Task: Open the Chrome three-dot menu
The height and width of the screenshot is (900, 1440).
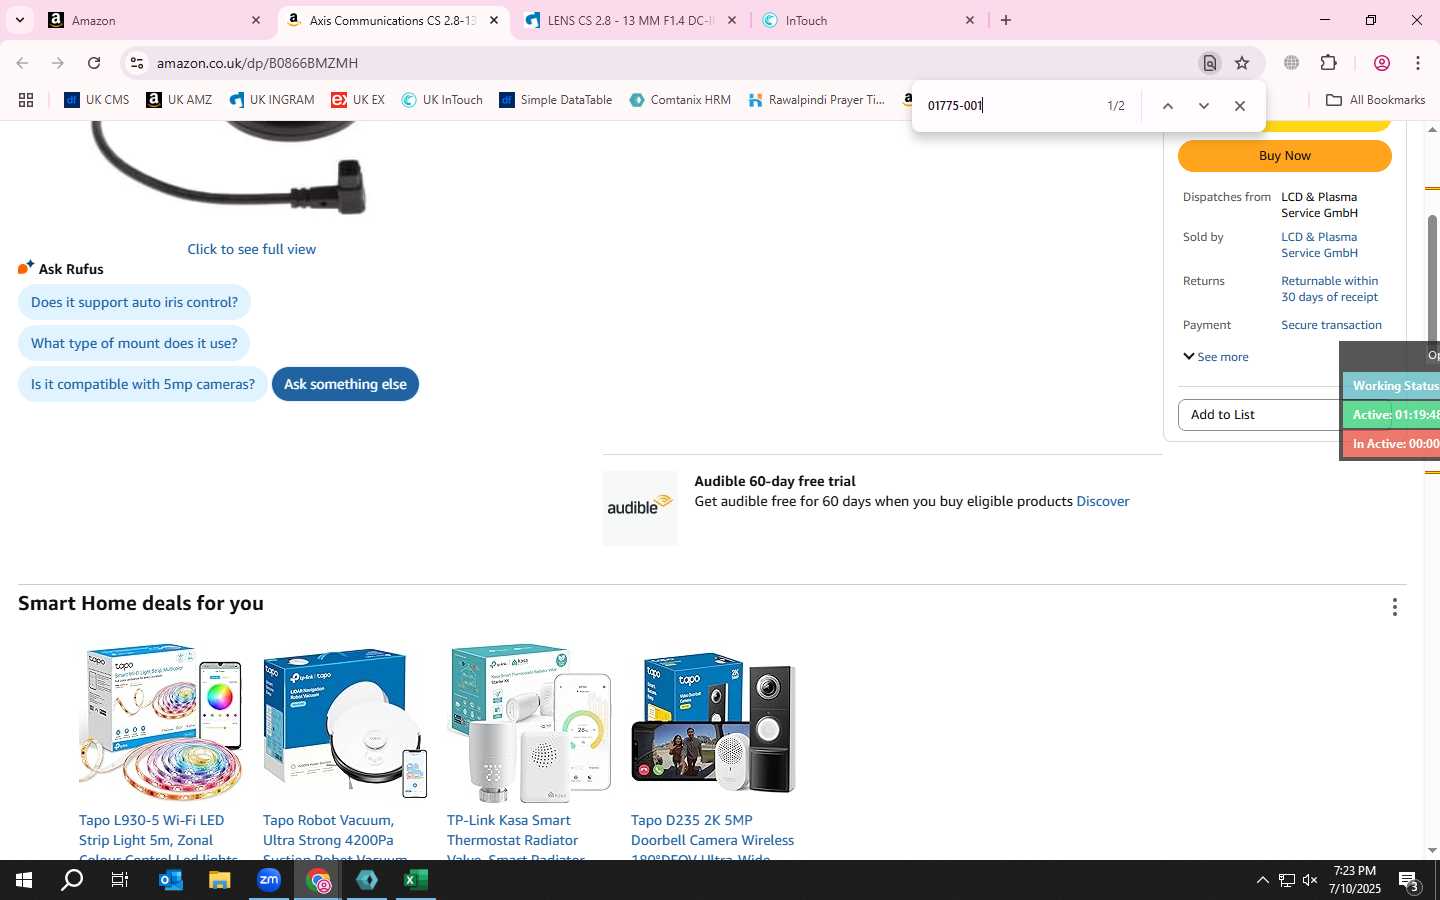Action: [1418, 63]
